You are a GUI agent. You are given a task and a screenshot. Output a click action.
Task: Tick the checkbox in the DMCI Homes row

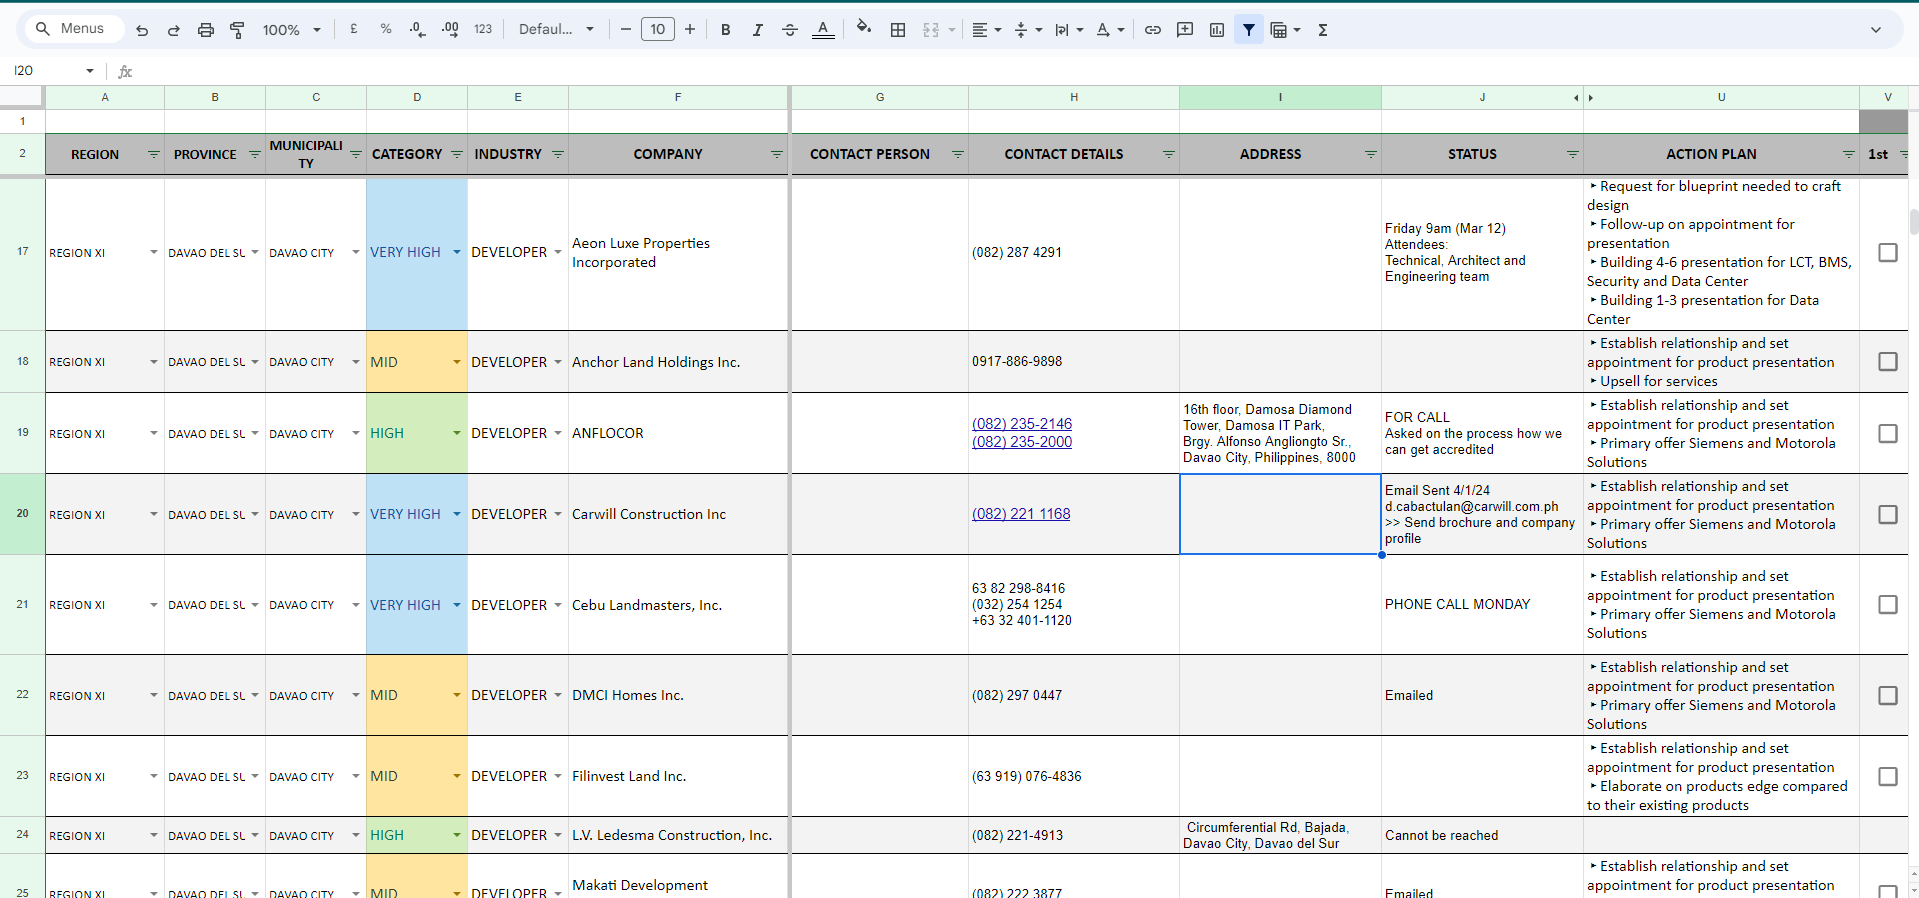[1887, 695]
